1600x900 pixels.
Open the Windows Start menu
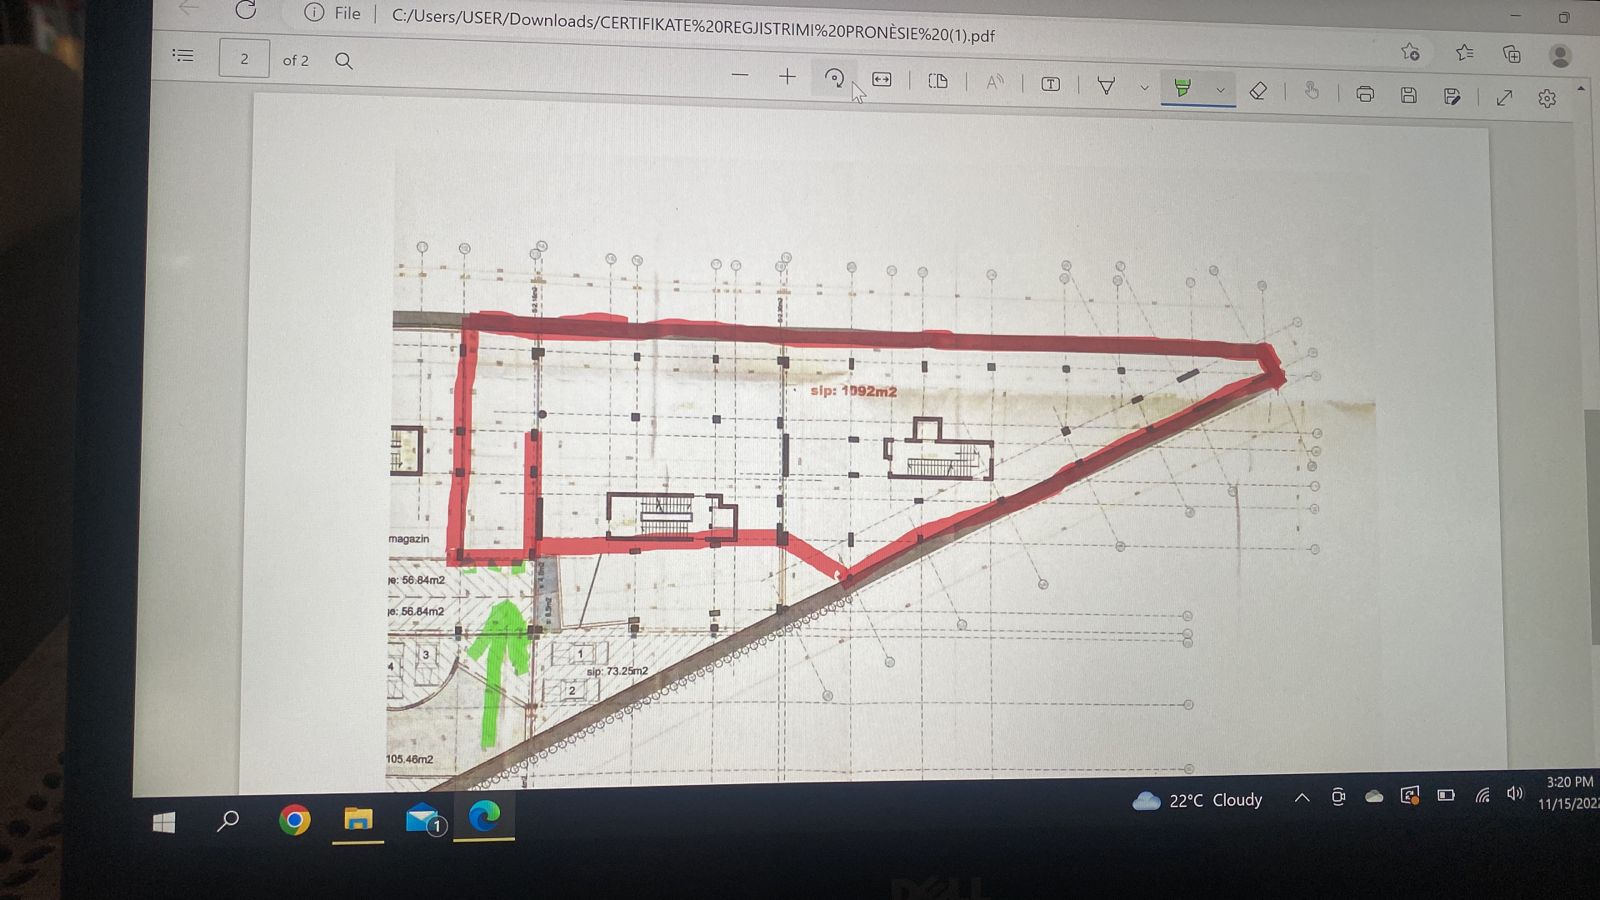click(x=165, y=822)
